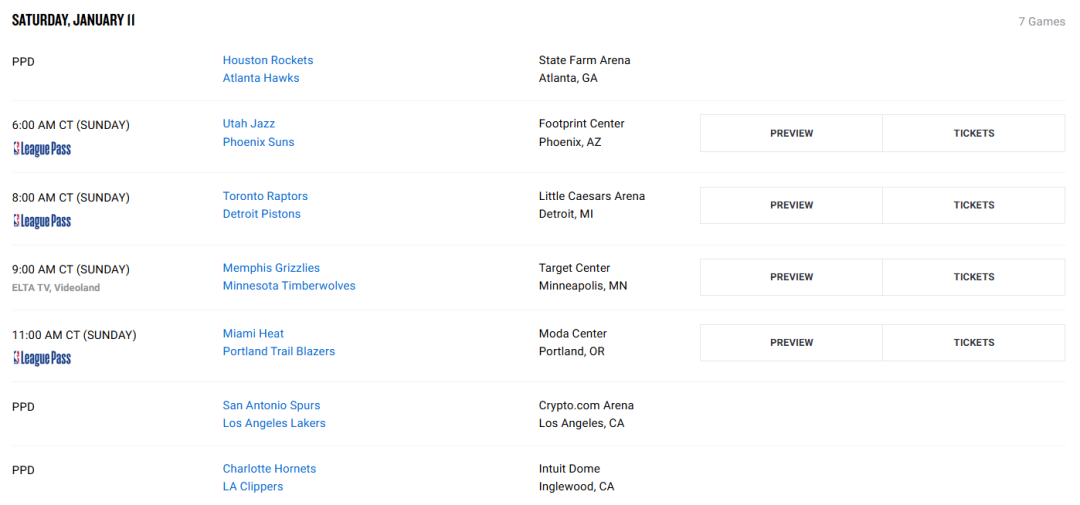
Task: Click League Pass logo under Utah Jazz game
Action: click(x=42, y=149)
